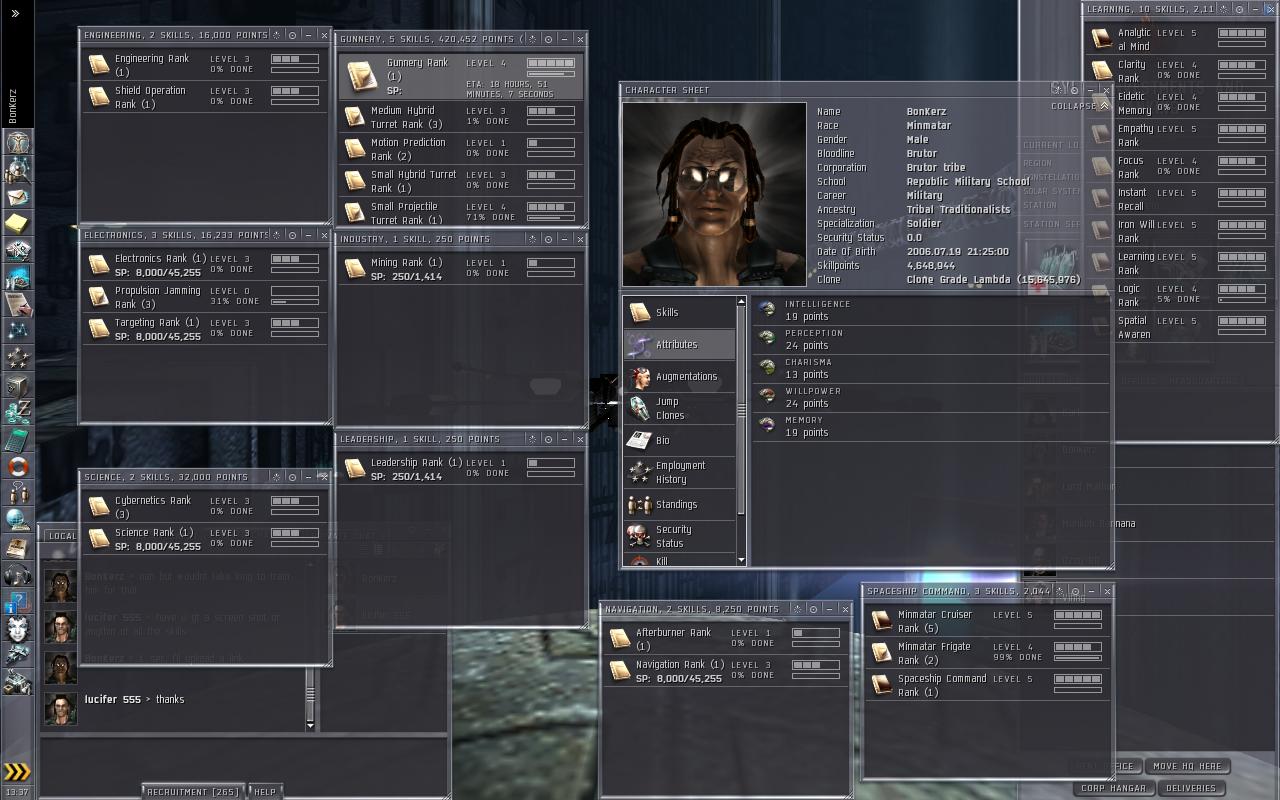Click the blue question-mark info sidebar icon

point(18,601)
